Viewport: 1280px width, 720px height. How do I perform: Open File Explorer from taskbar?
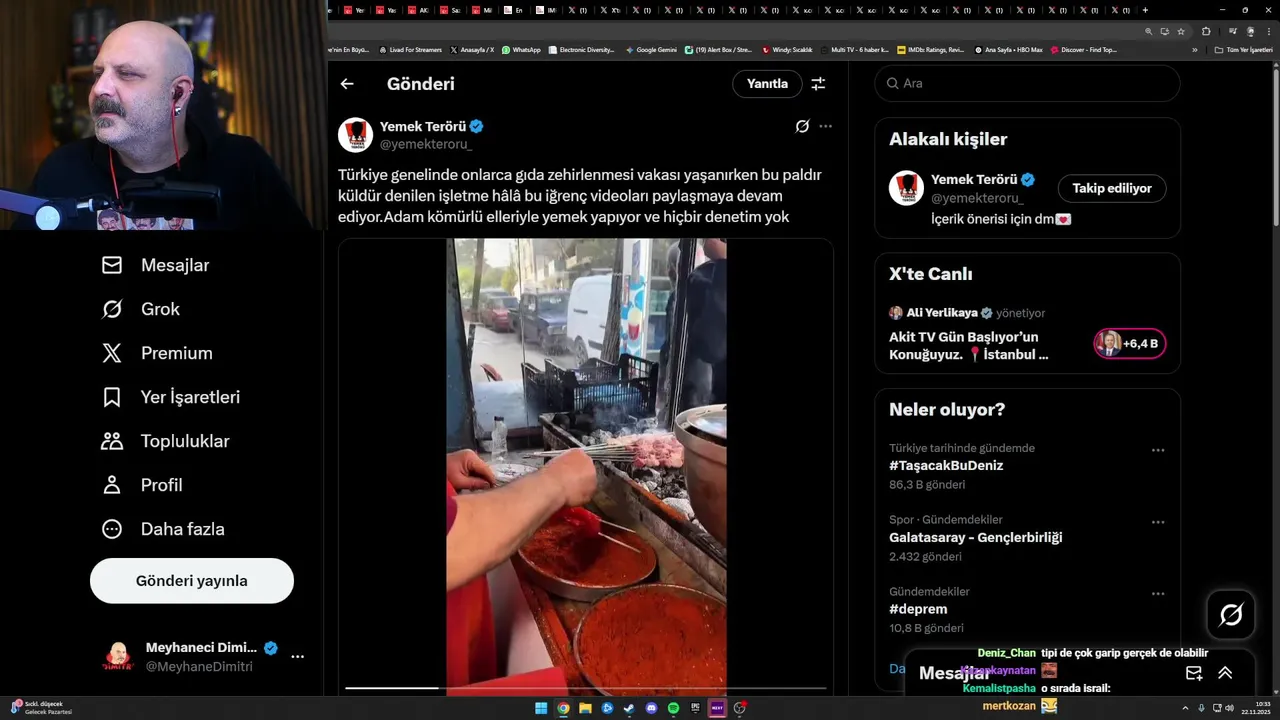click(585, 709)
